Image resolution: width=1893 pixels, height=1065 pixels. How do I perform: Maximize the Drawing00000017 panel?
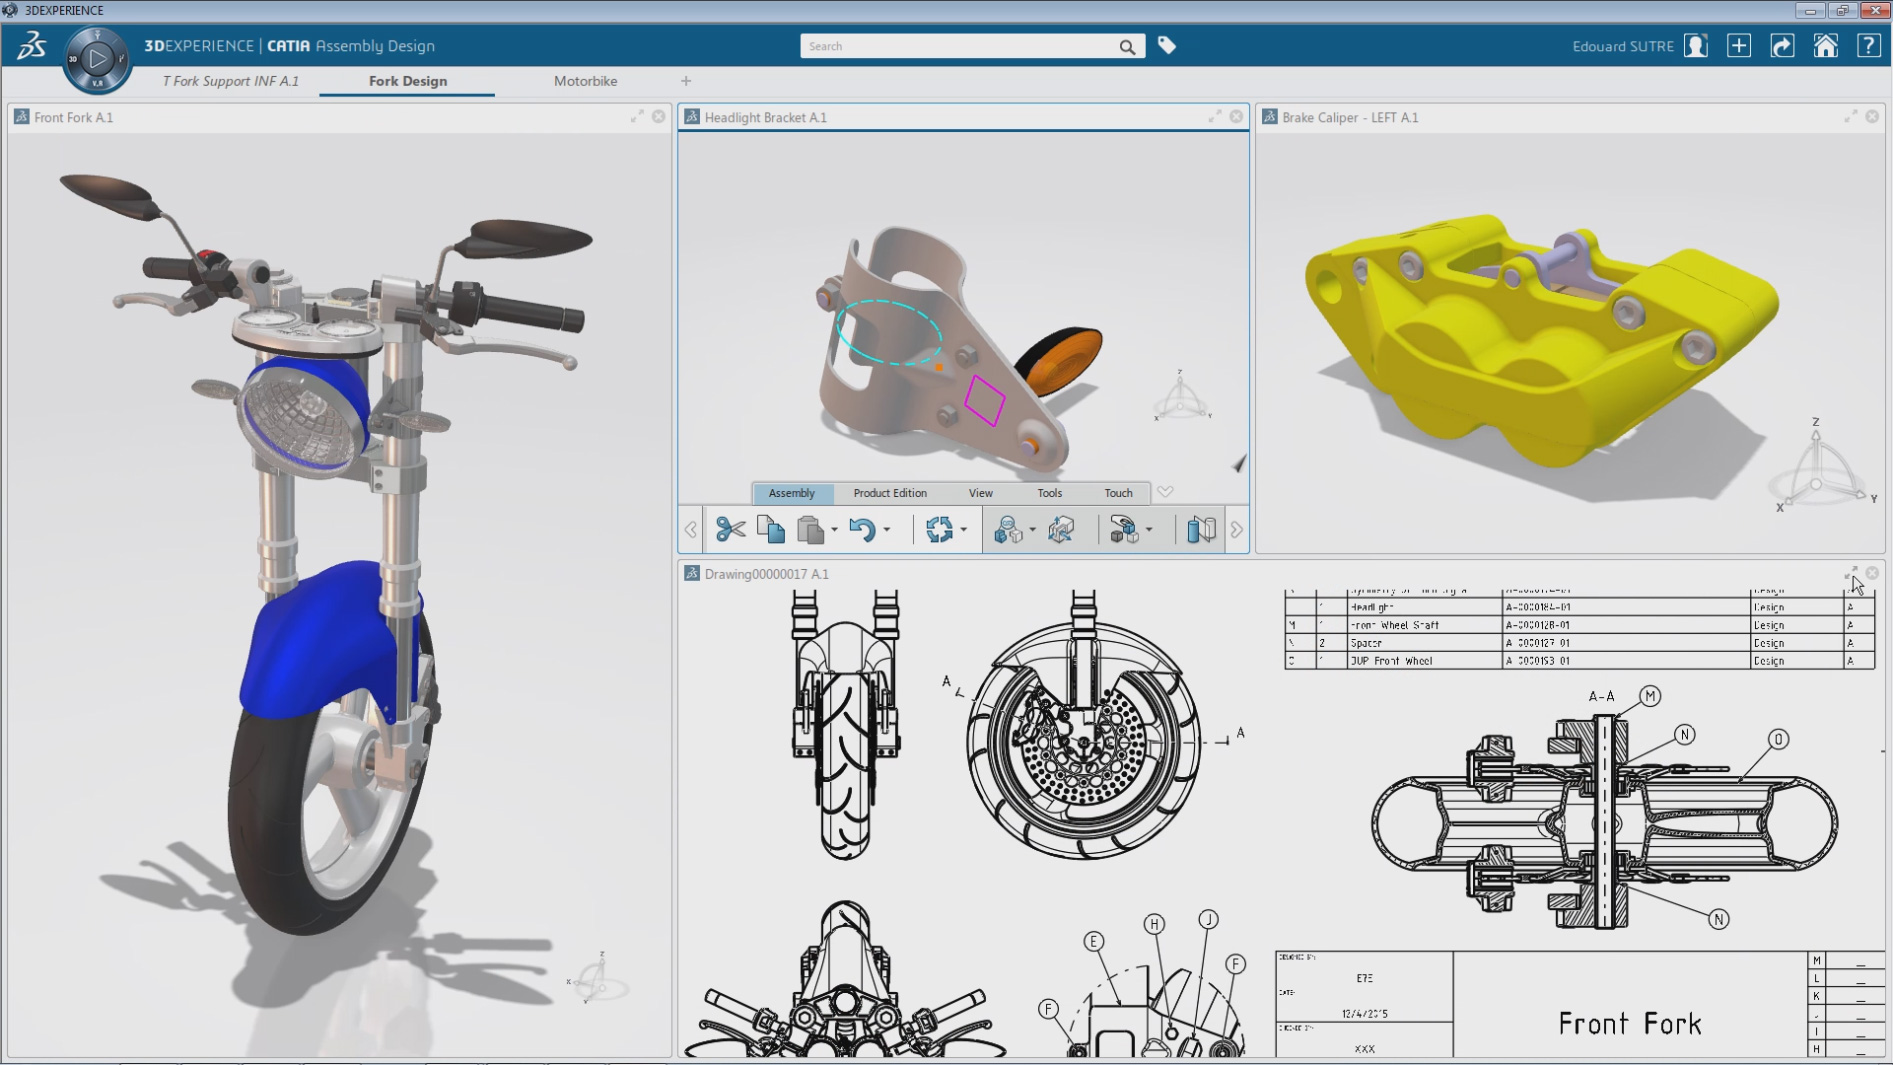pos(1851,573)
